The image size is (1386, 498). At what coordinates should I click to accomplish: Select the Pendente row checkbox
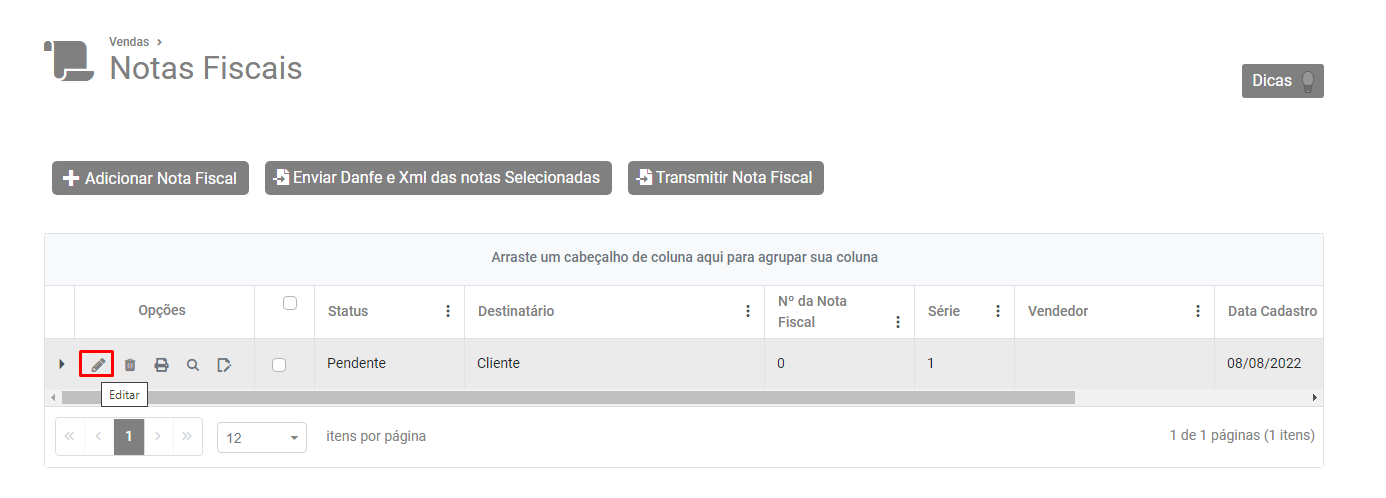pyautogui.click(x=279, y=365)
